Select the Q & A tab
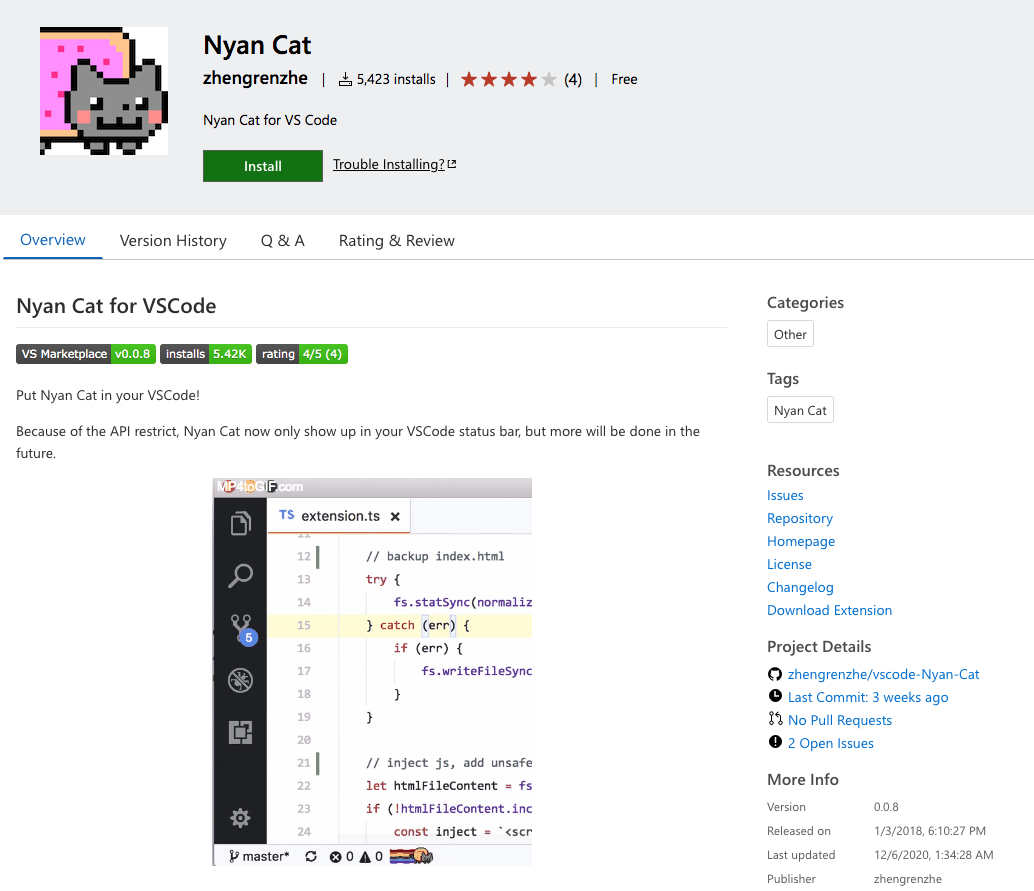 pyautogui.click(x=282, y=240)
